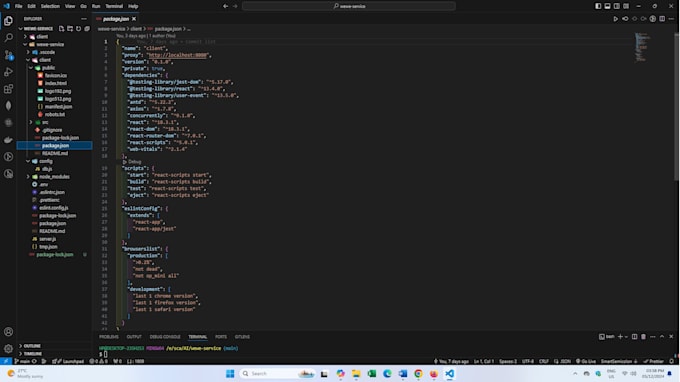Collapse all folders in Explorer

pos(87,29)
